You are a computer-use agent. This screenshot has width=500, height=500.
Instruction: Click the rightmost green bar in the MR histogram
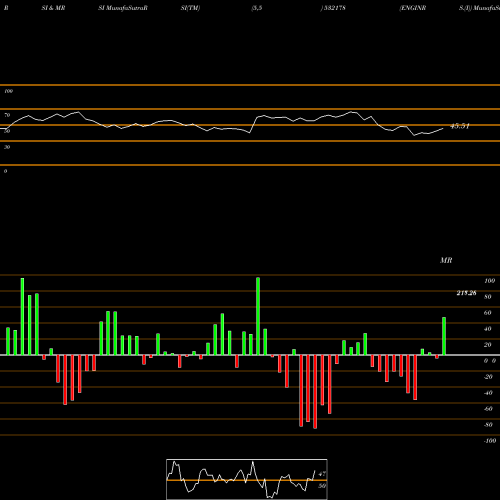pyautogui.click(x=444, y=336)
